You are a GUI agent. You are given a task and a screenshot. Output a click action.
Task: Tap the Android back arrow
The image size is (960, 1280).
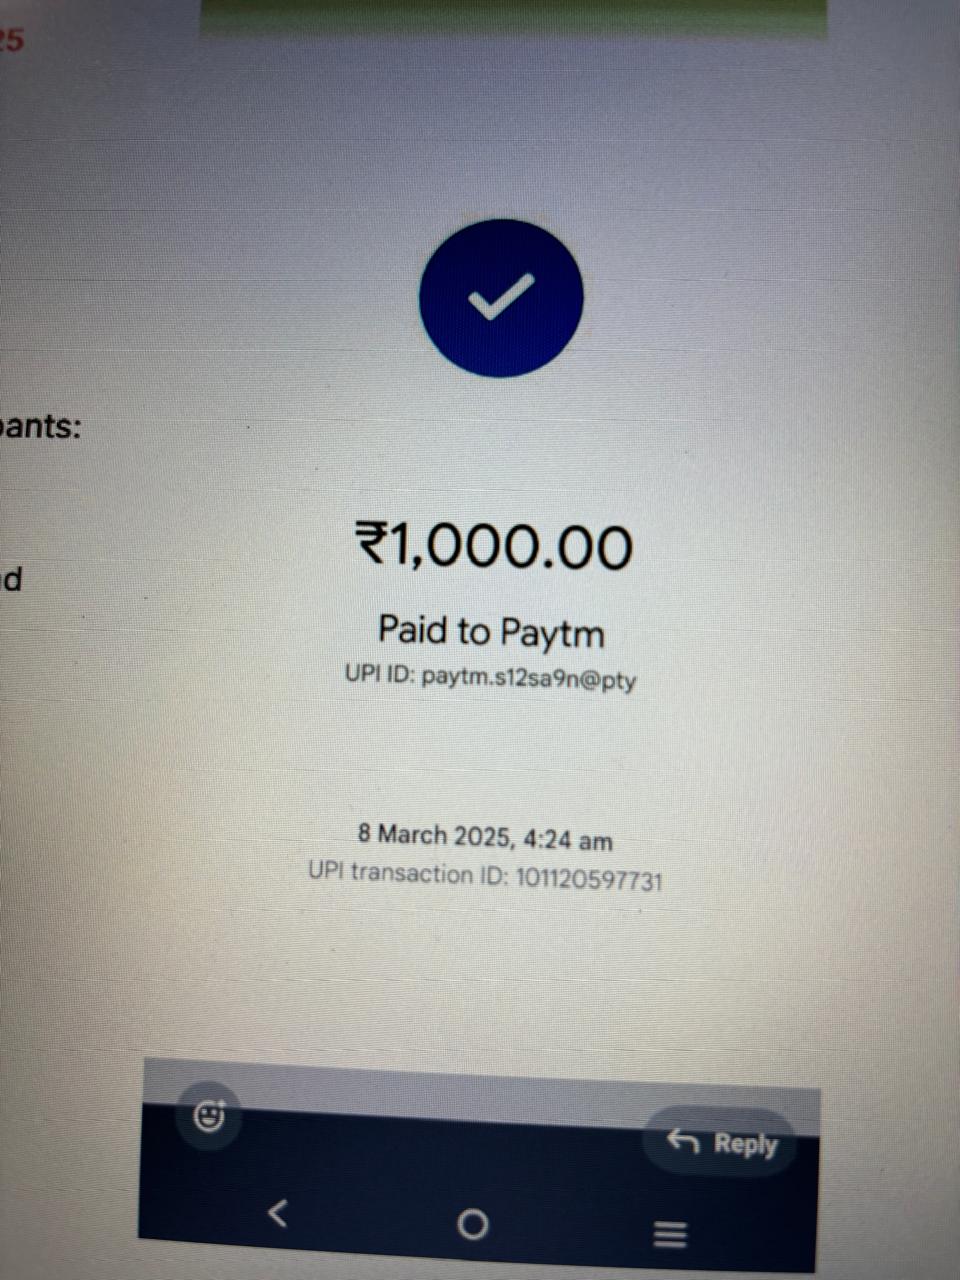coord(278,1214)
